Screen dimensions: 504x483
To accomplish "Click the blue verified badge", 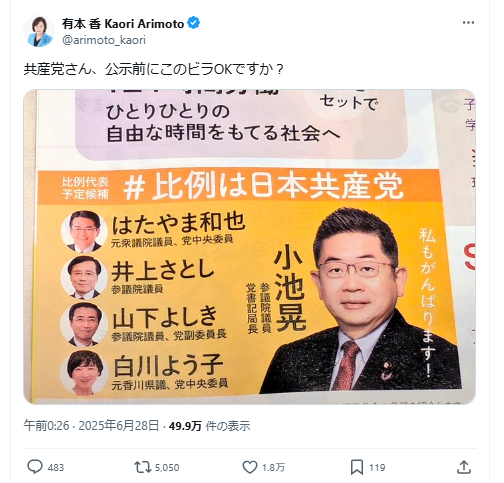I will click(x=194, y=23).
